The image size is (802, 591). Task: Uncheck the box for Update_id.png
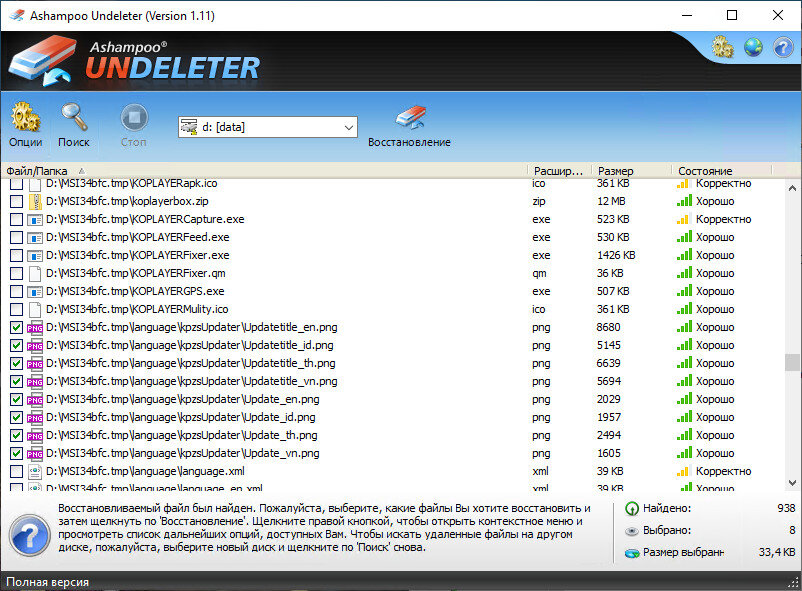point(16,418)
